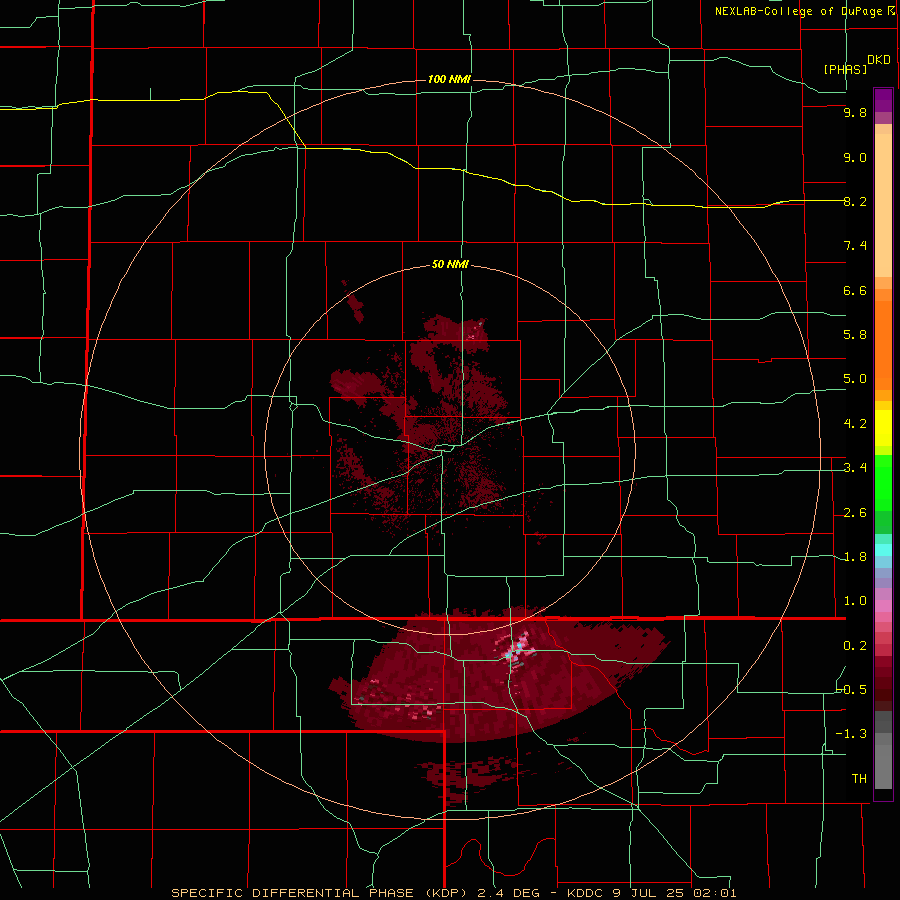This screenshot has width=900, height=900.
Task: Click the 2.6 legend value
Action: click(x=855, y=513)
